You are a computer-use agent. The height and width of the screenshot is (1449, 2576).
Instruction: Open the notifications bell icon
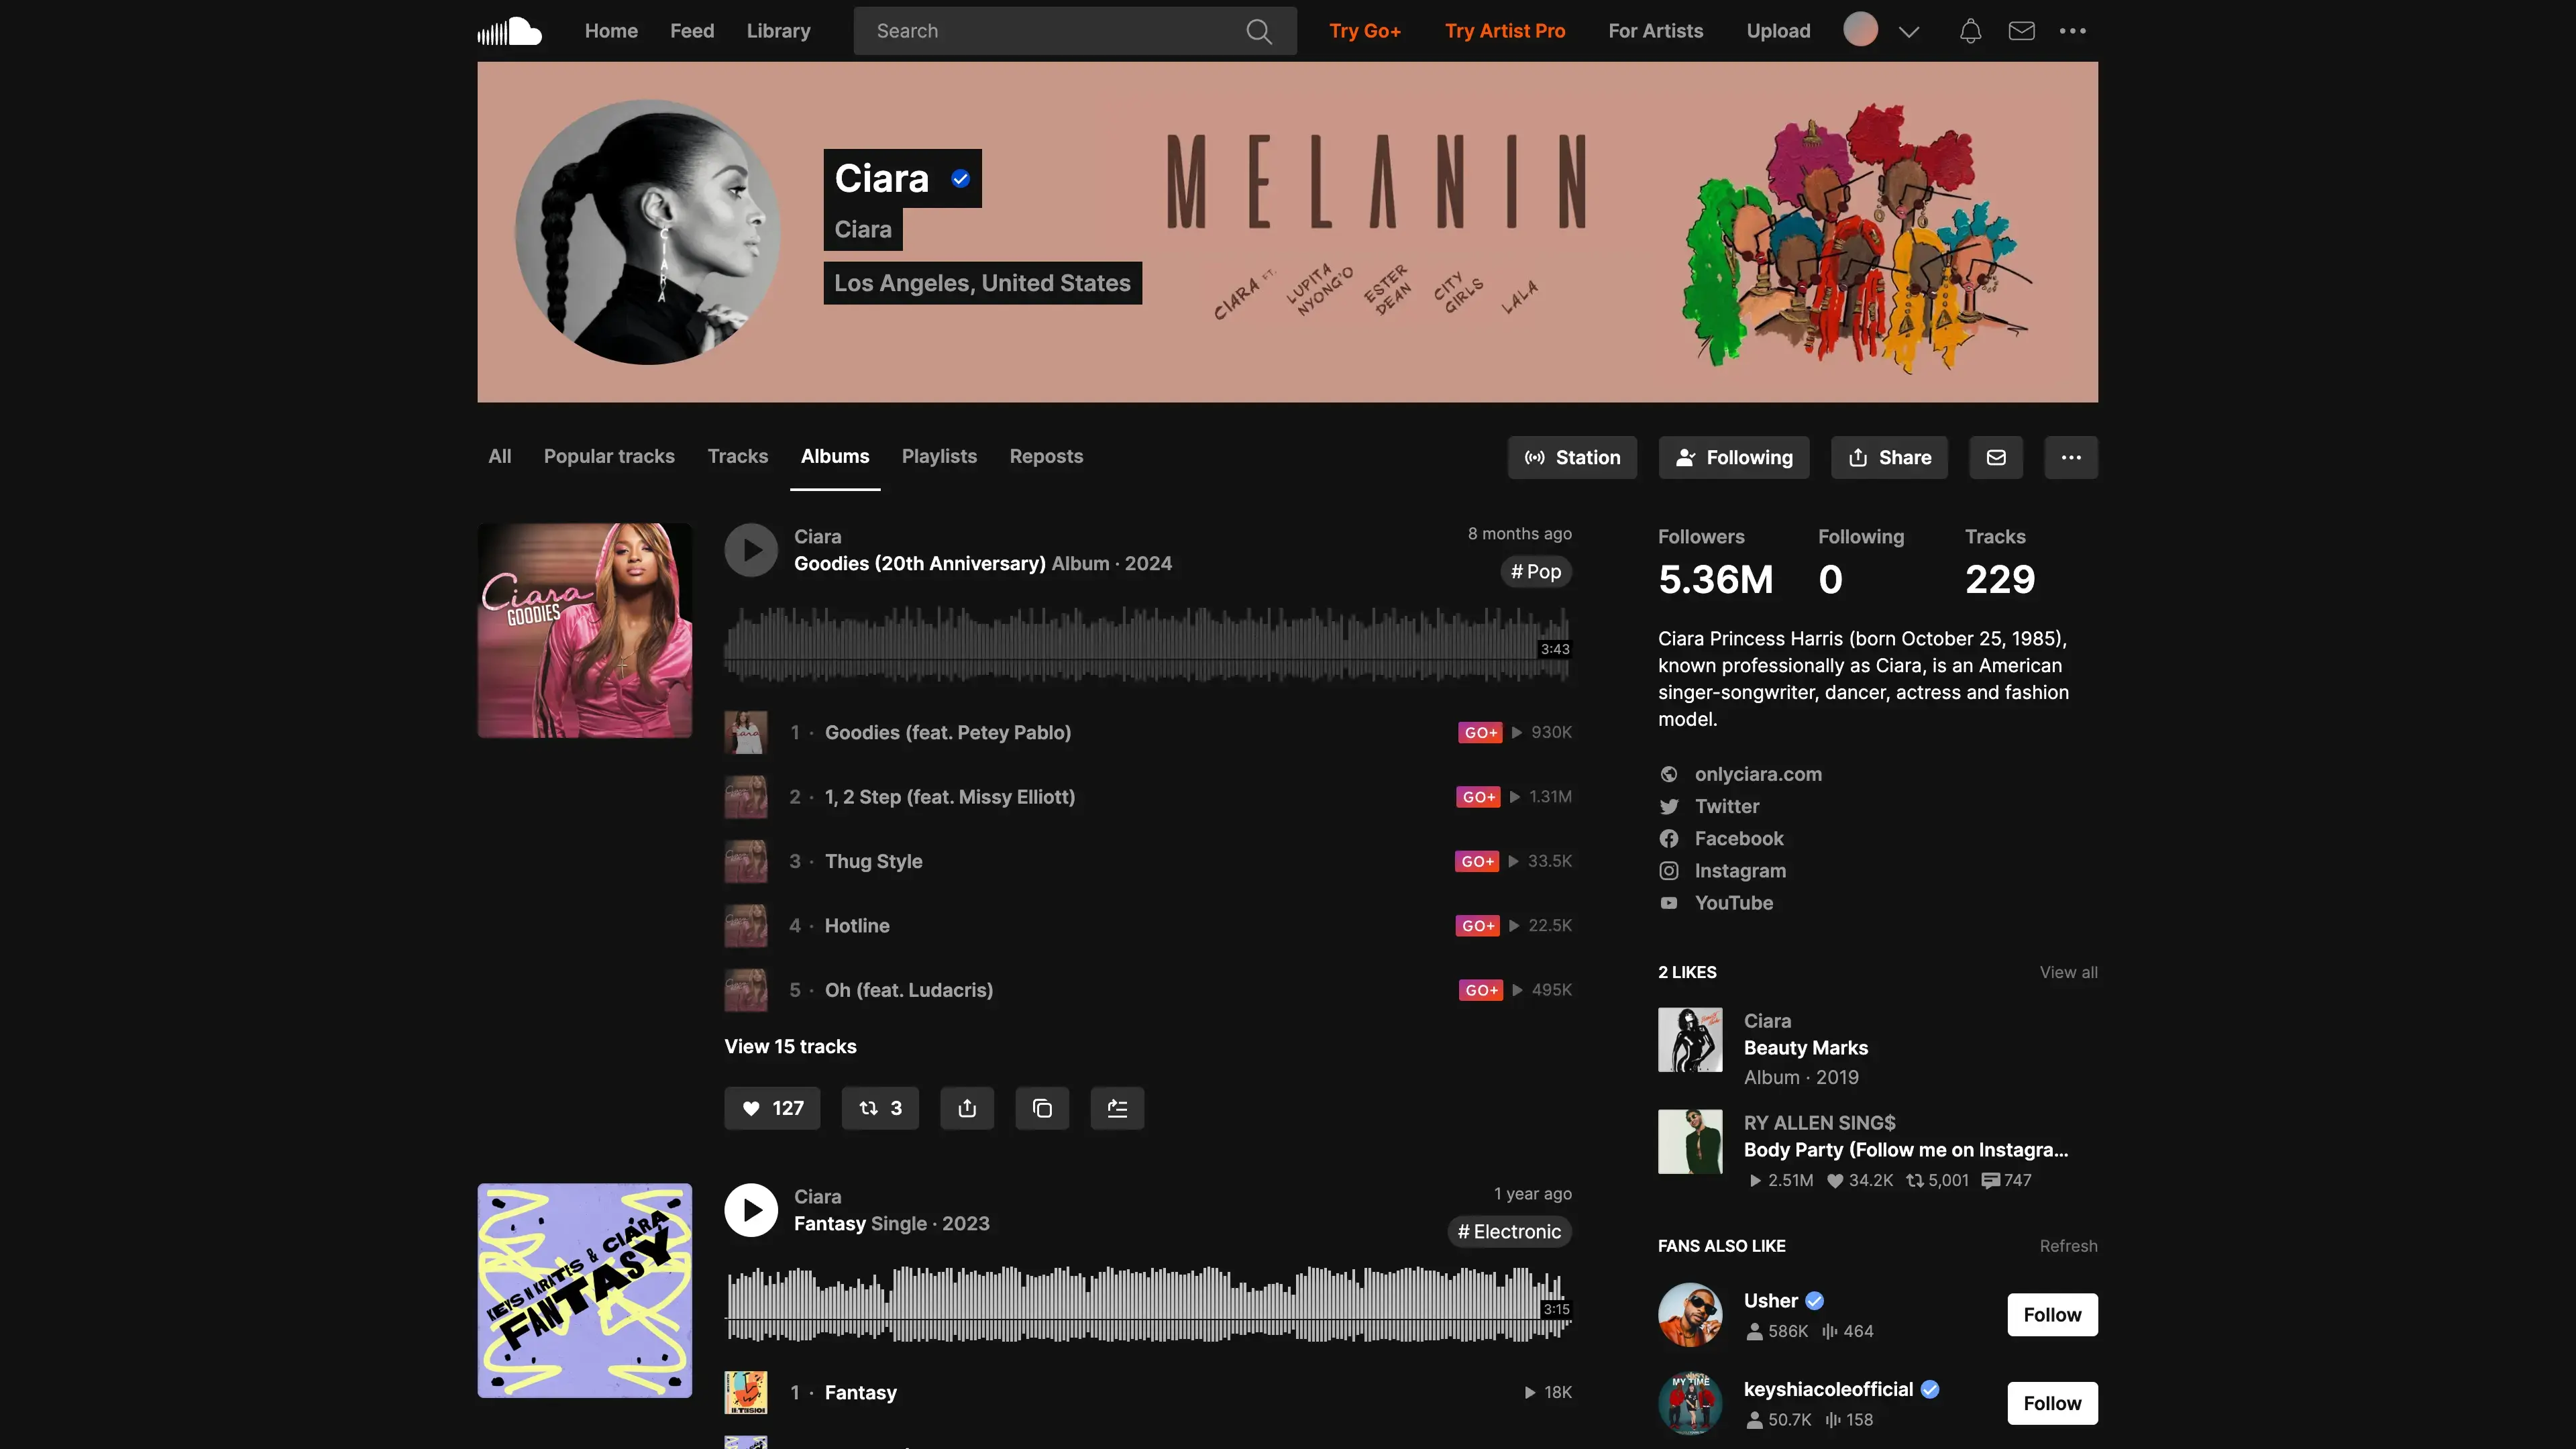(x=1970, y=31)
